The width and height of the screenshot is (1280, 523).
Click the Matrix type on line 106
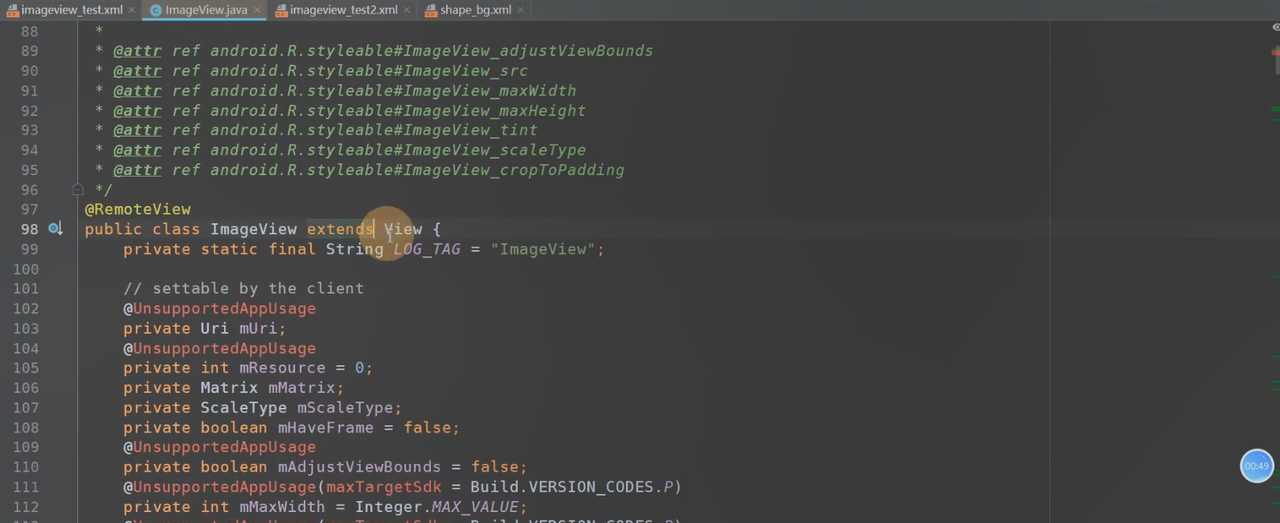[230, 388]
